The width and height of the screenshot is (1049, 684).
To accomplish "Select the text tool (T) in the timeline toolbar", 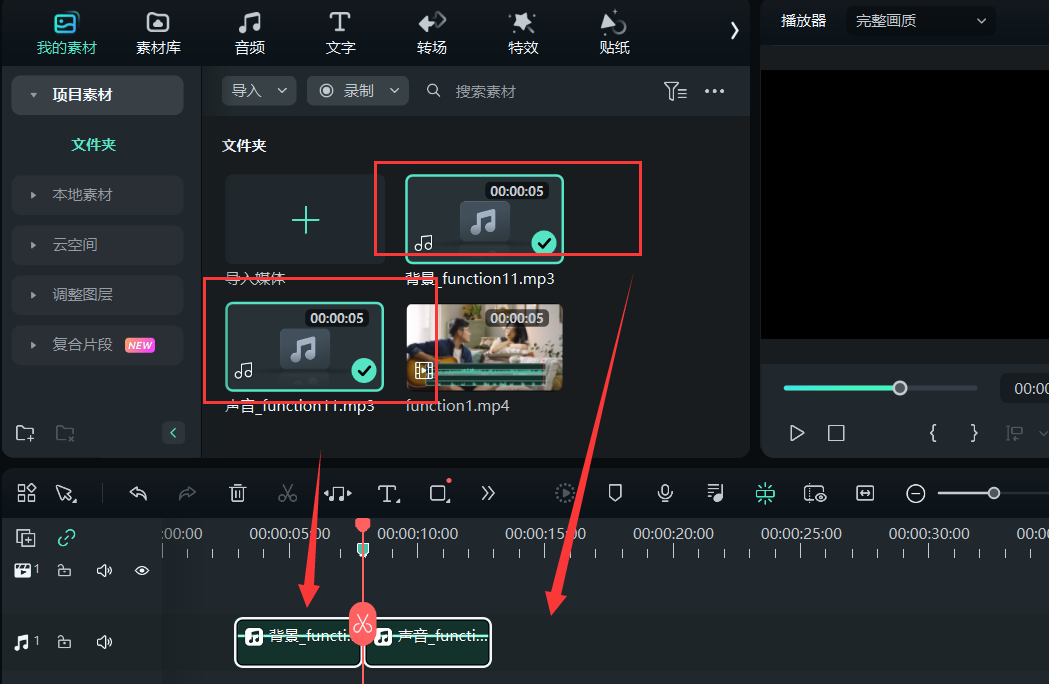I will (x=388, y=493).
